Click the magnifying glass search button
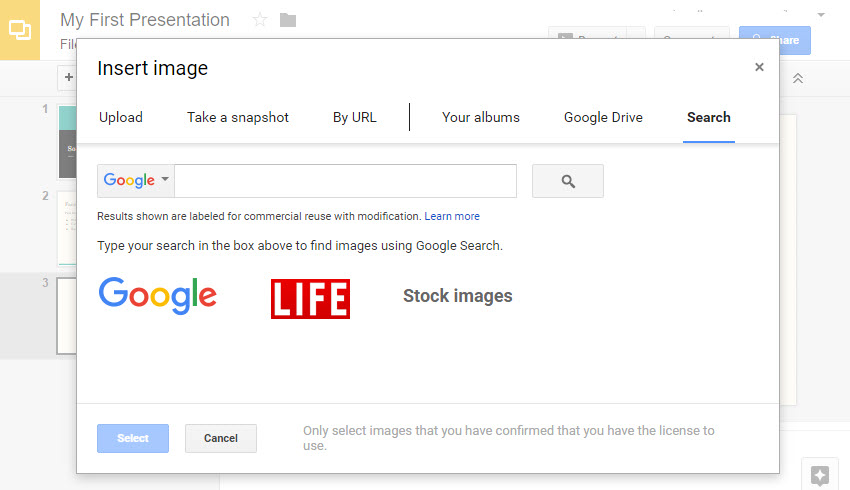Screen dimensions: 850x490 568,181
